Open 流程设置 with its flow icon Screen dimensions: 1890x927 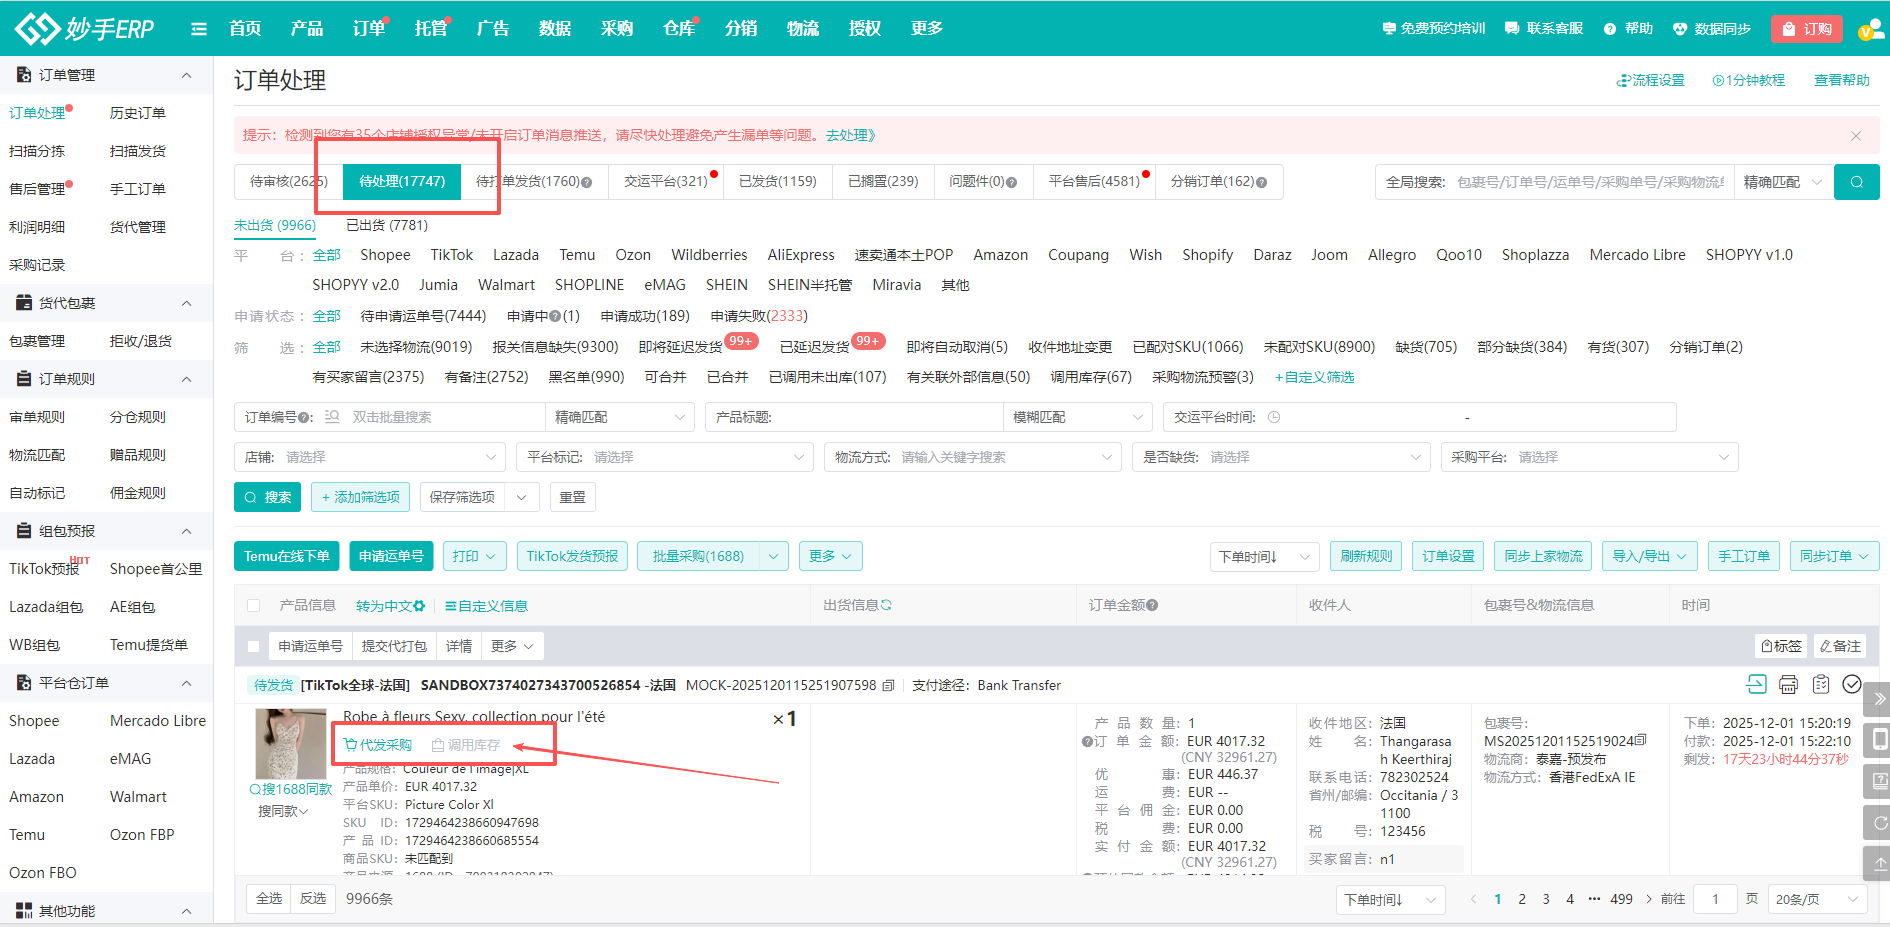pos(1651,80)
